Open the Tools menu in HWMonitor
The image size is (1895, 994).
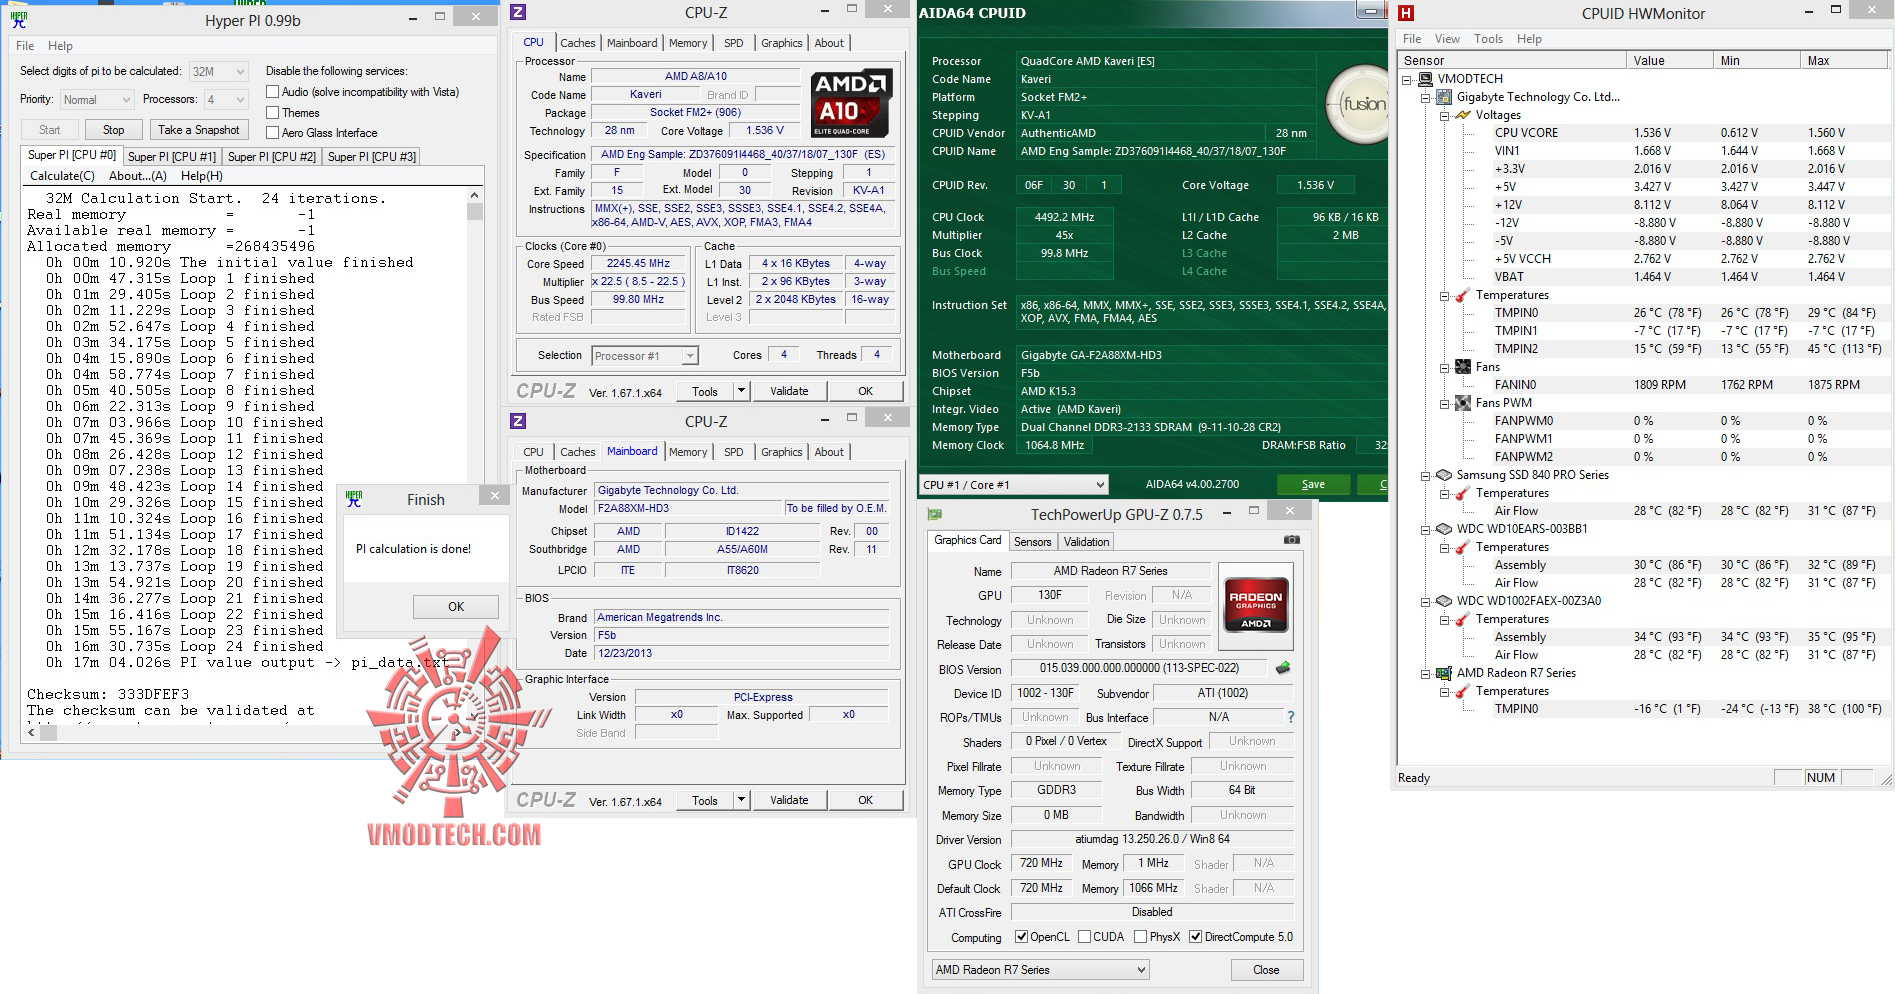click(x=1488, y=39)
